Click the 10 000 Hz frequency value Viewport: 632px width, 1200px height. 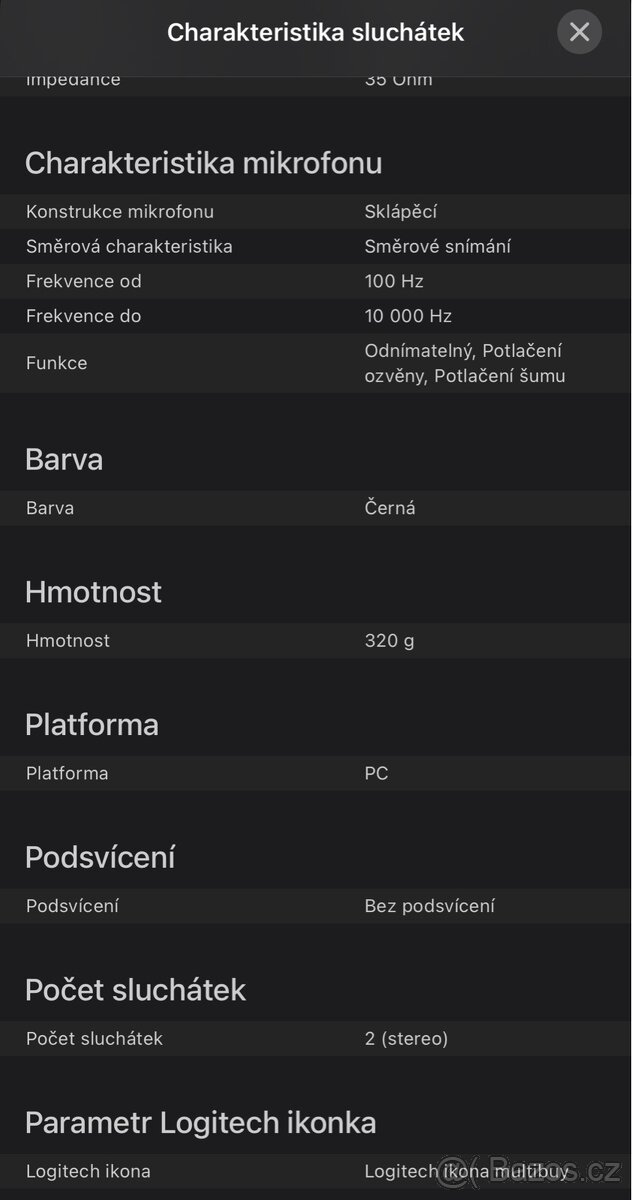pos(408,316)
